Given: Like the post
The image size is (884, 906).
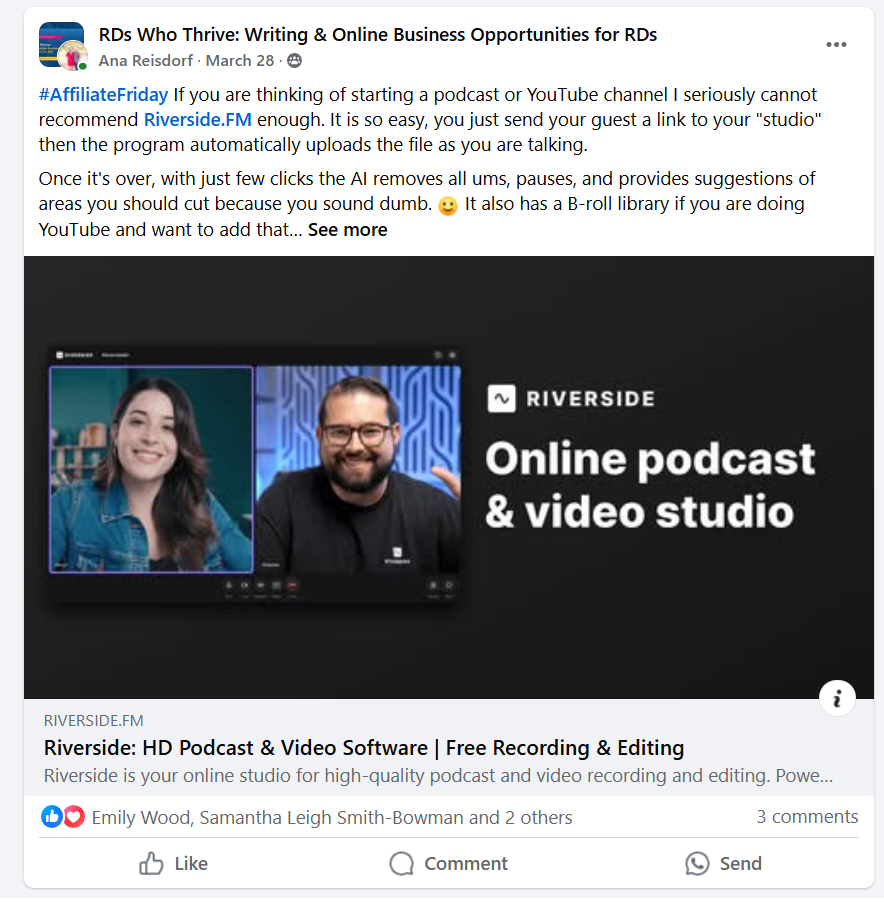Looking at the screenshot, I should tap(173, 863).
